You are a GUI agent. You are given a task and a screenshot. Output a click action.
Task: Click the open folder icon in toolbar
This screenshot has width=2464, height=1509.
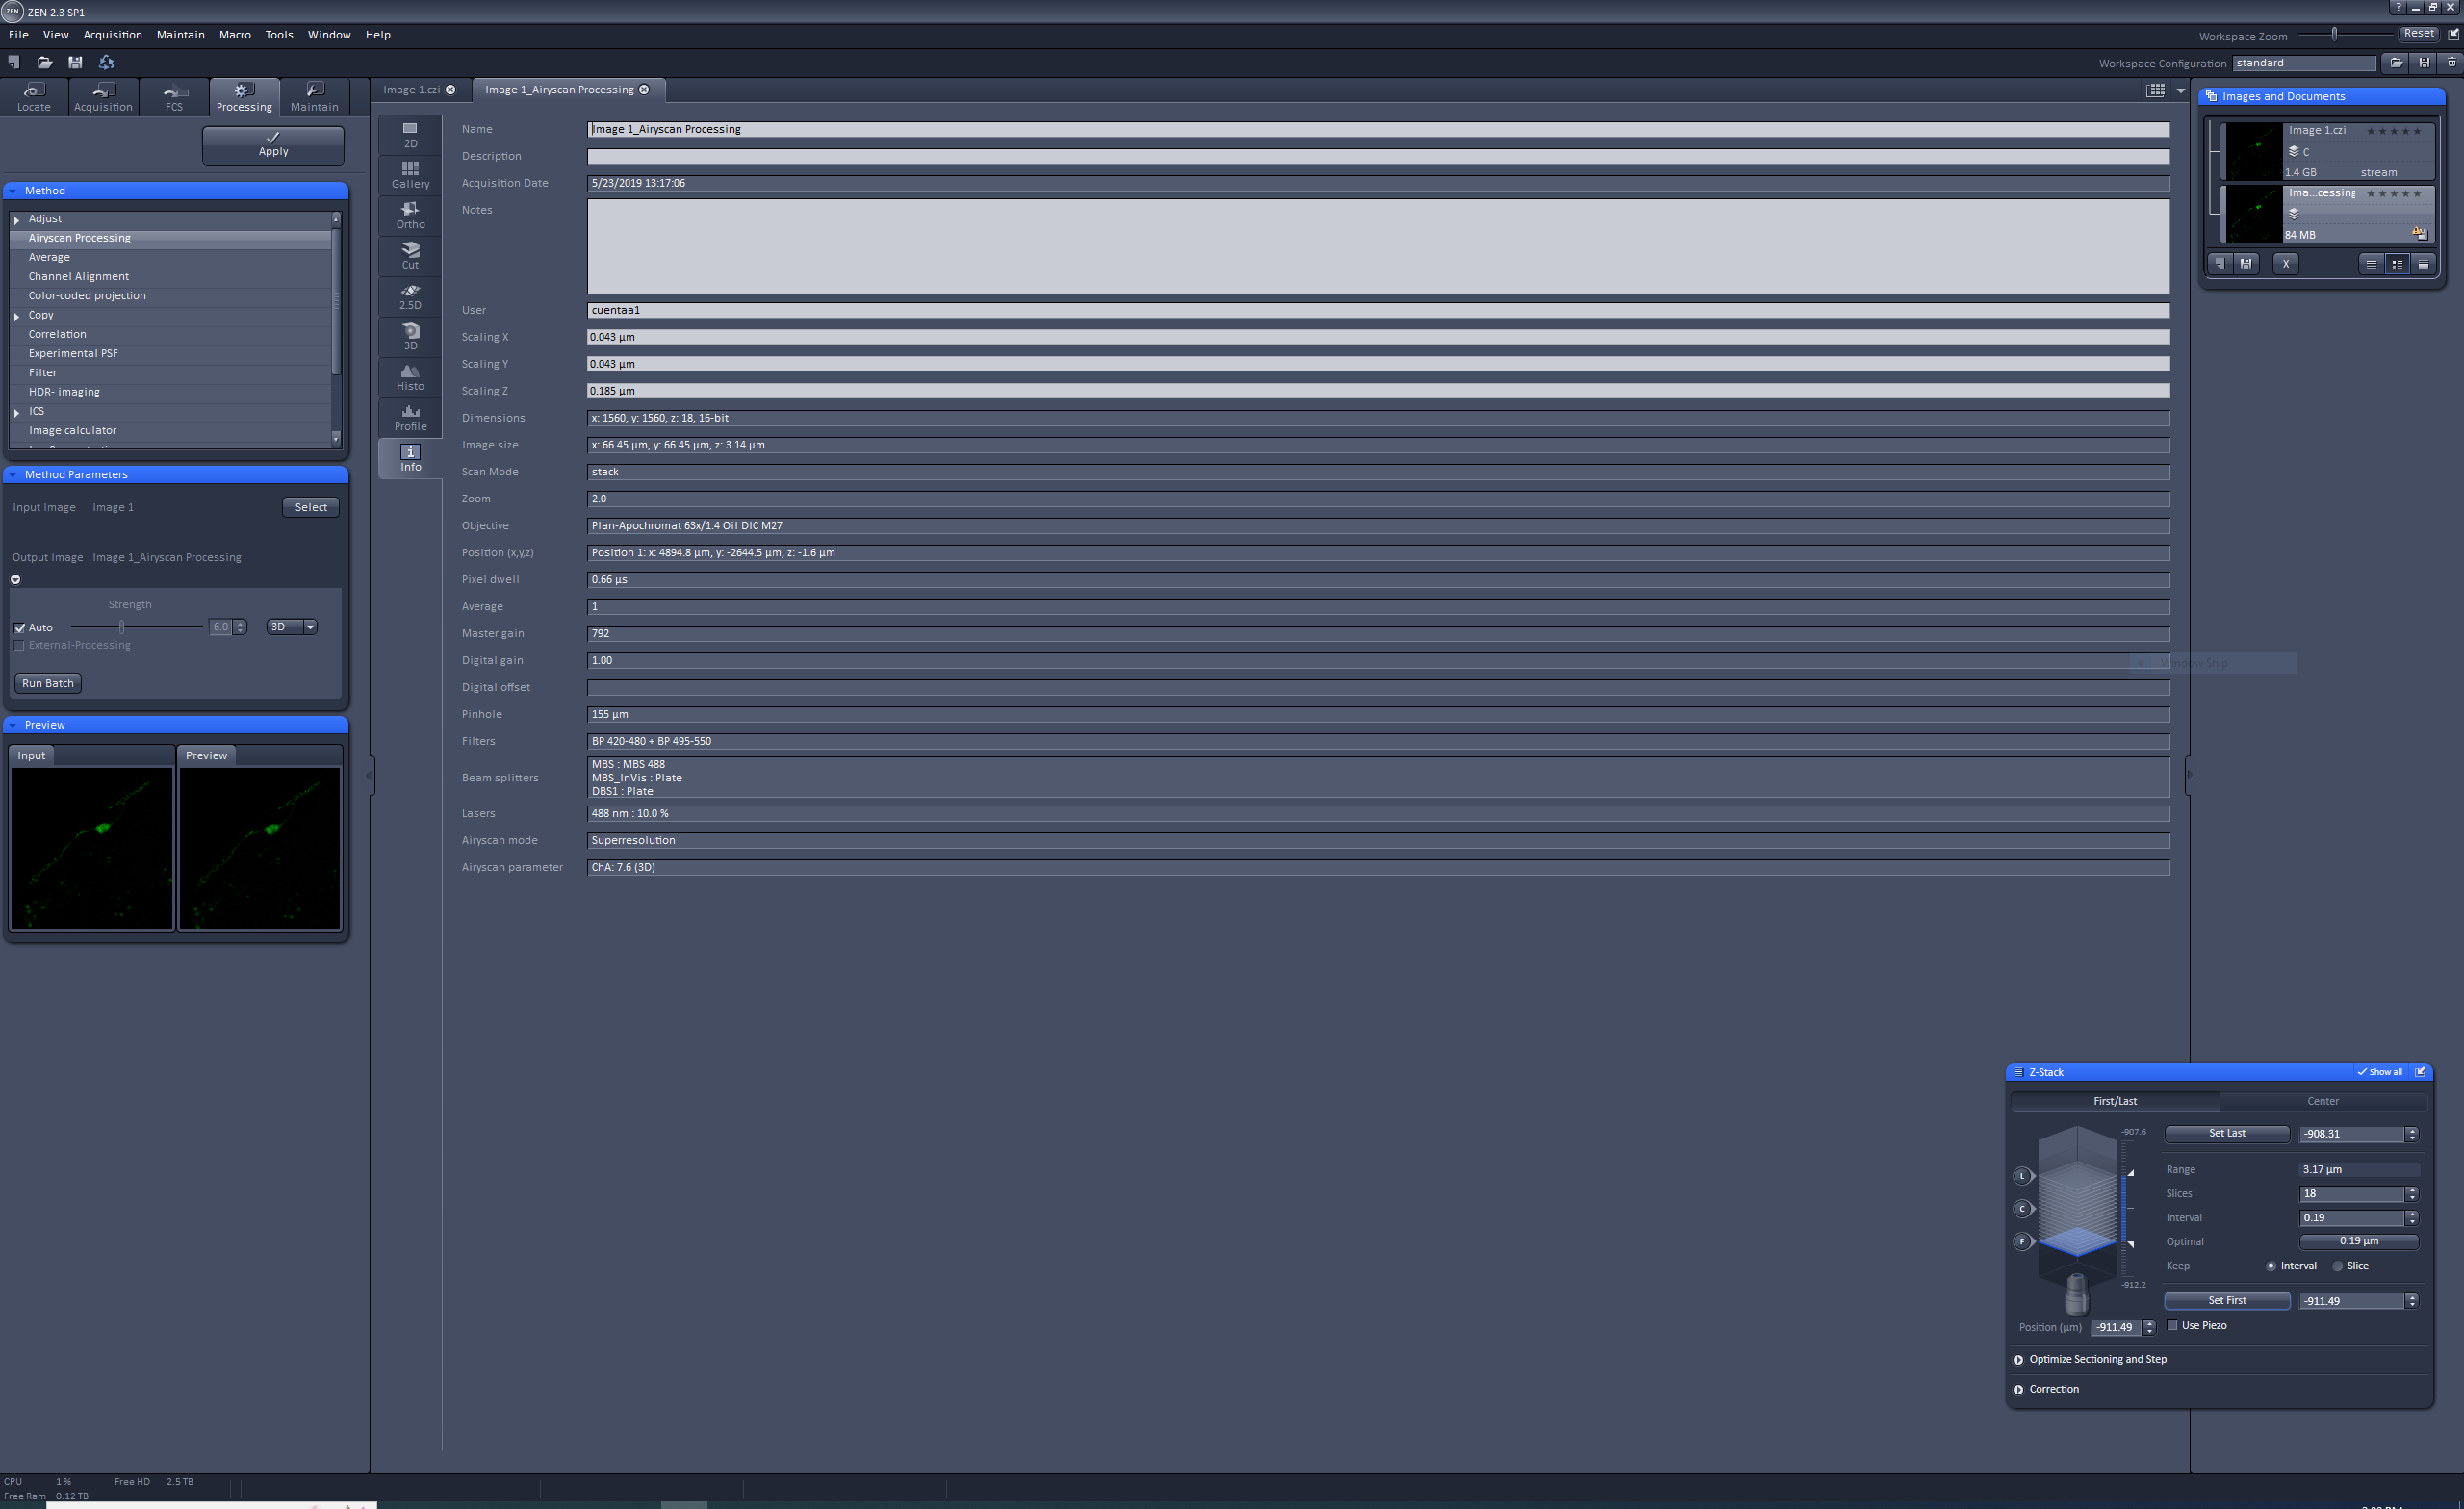tap(44, 62)
